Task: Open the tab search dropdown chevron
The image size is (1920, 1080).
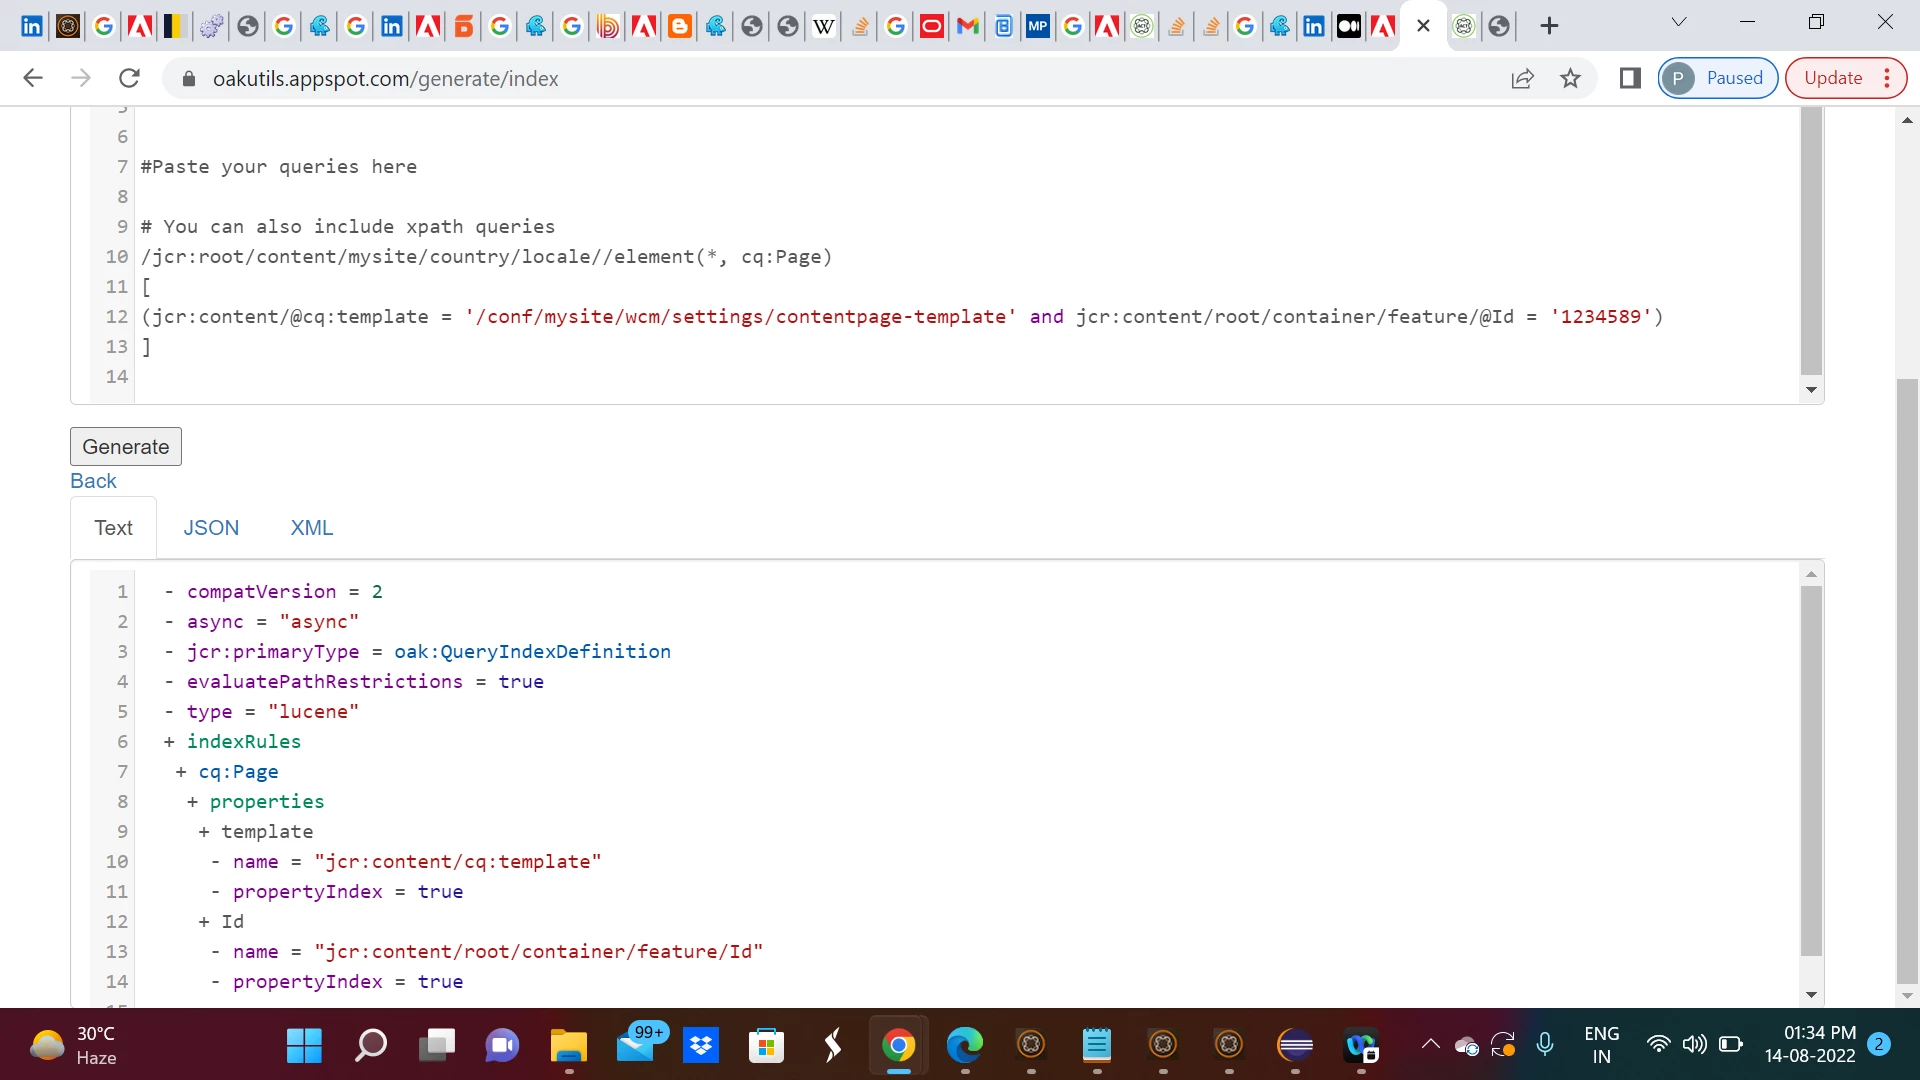Action: pos(1679,22)
